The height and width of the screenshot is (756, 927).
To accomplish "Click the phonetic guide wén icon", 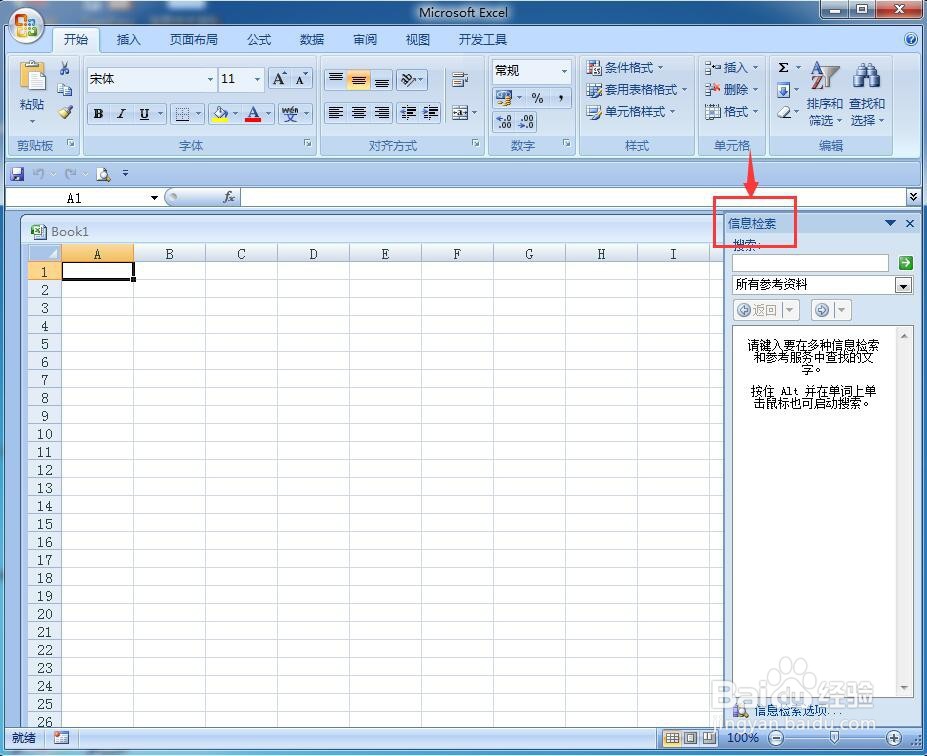I will (x=290, y=113).
